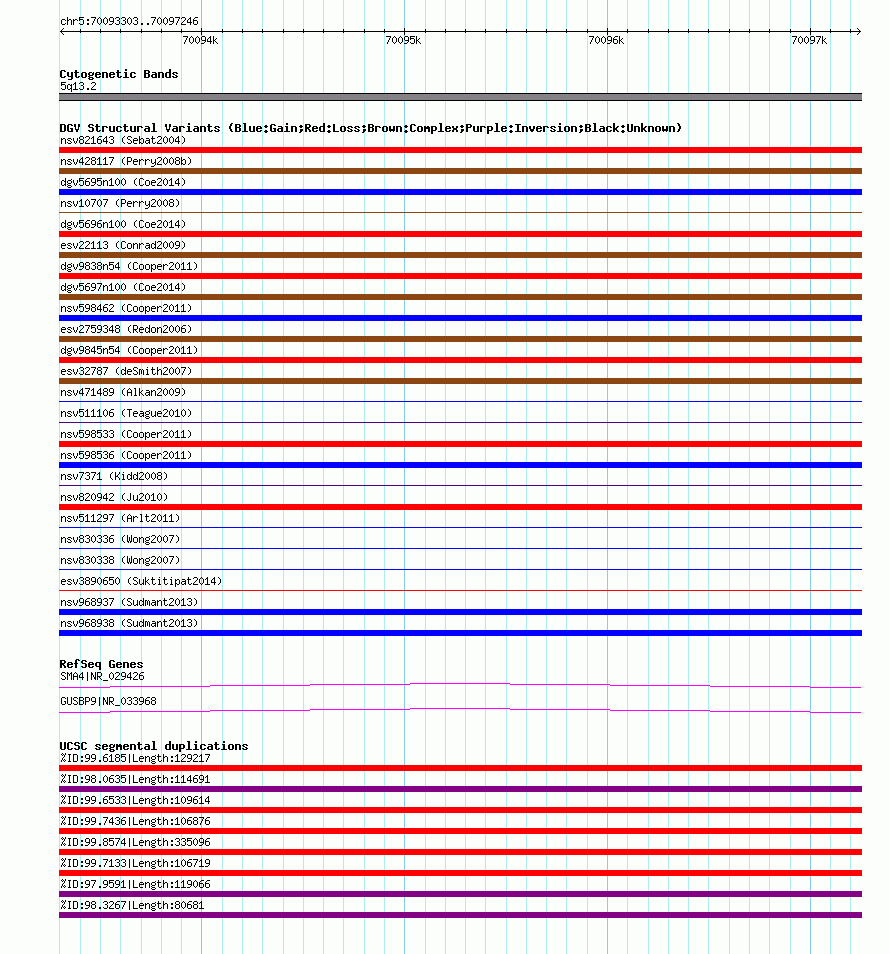
Task: Select duplication %ID:99.8574|Length:335096 label
Action: [135, 843]
